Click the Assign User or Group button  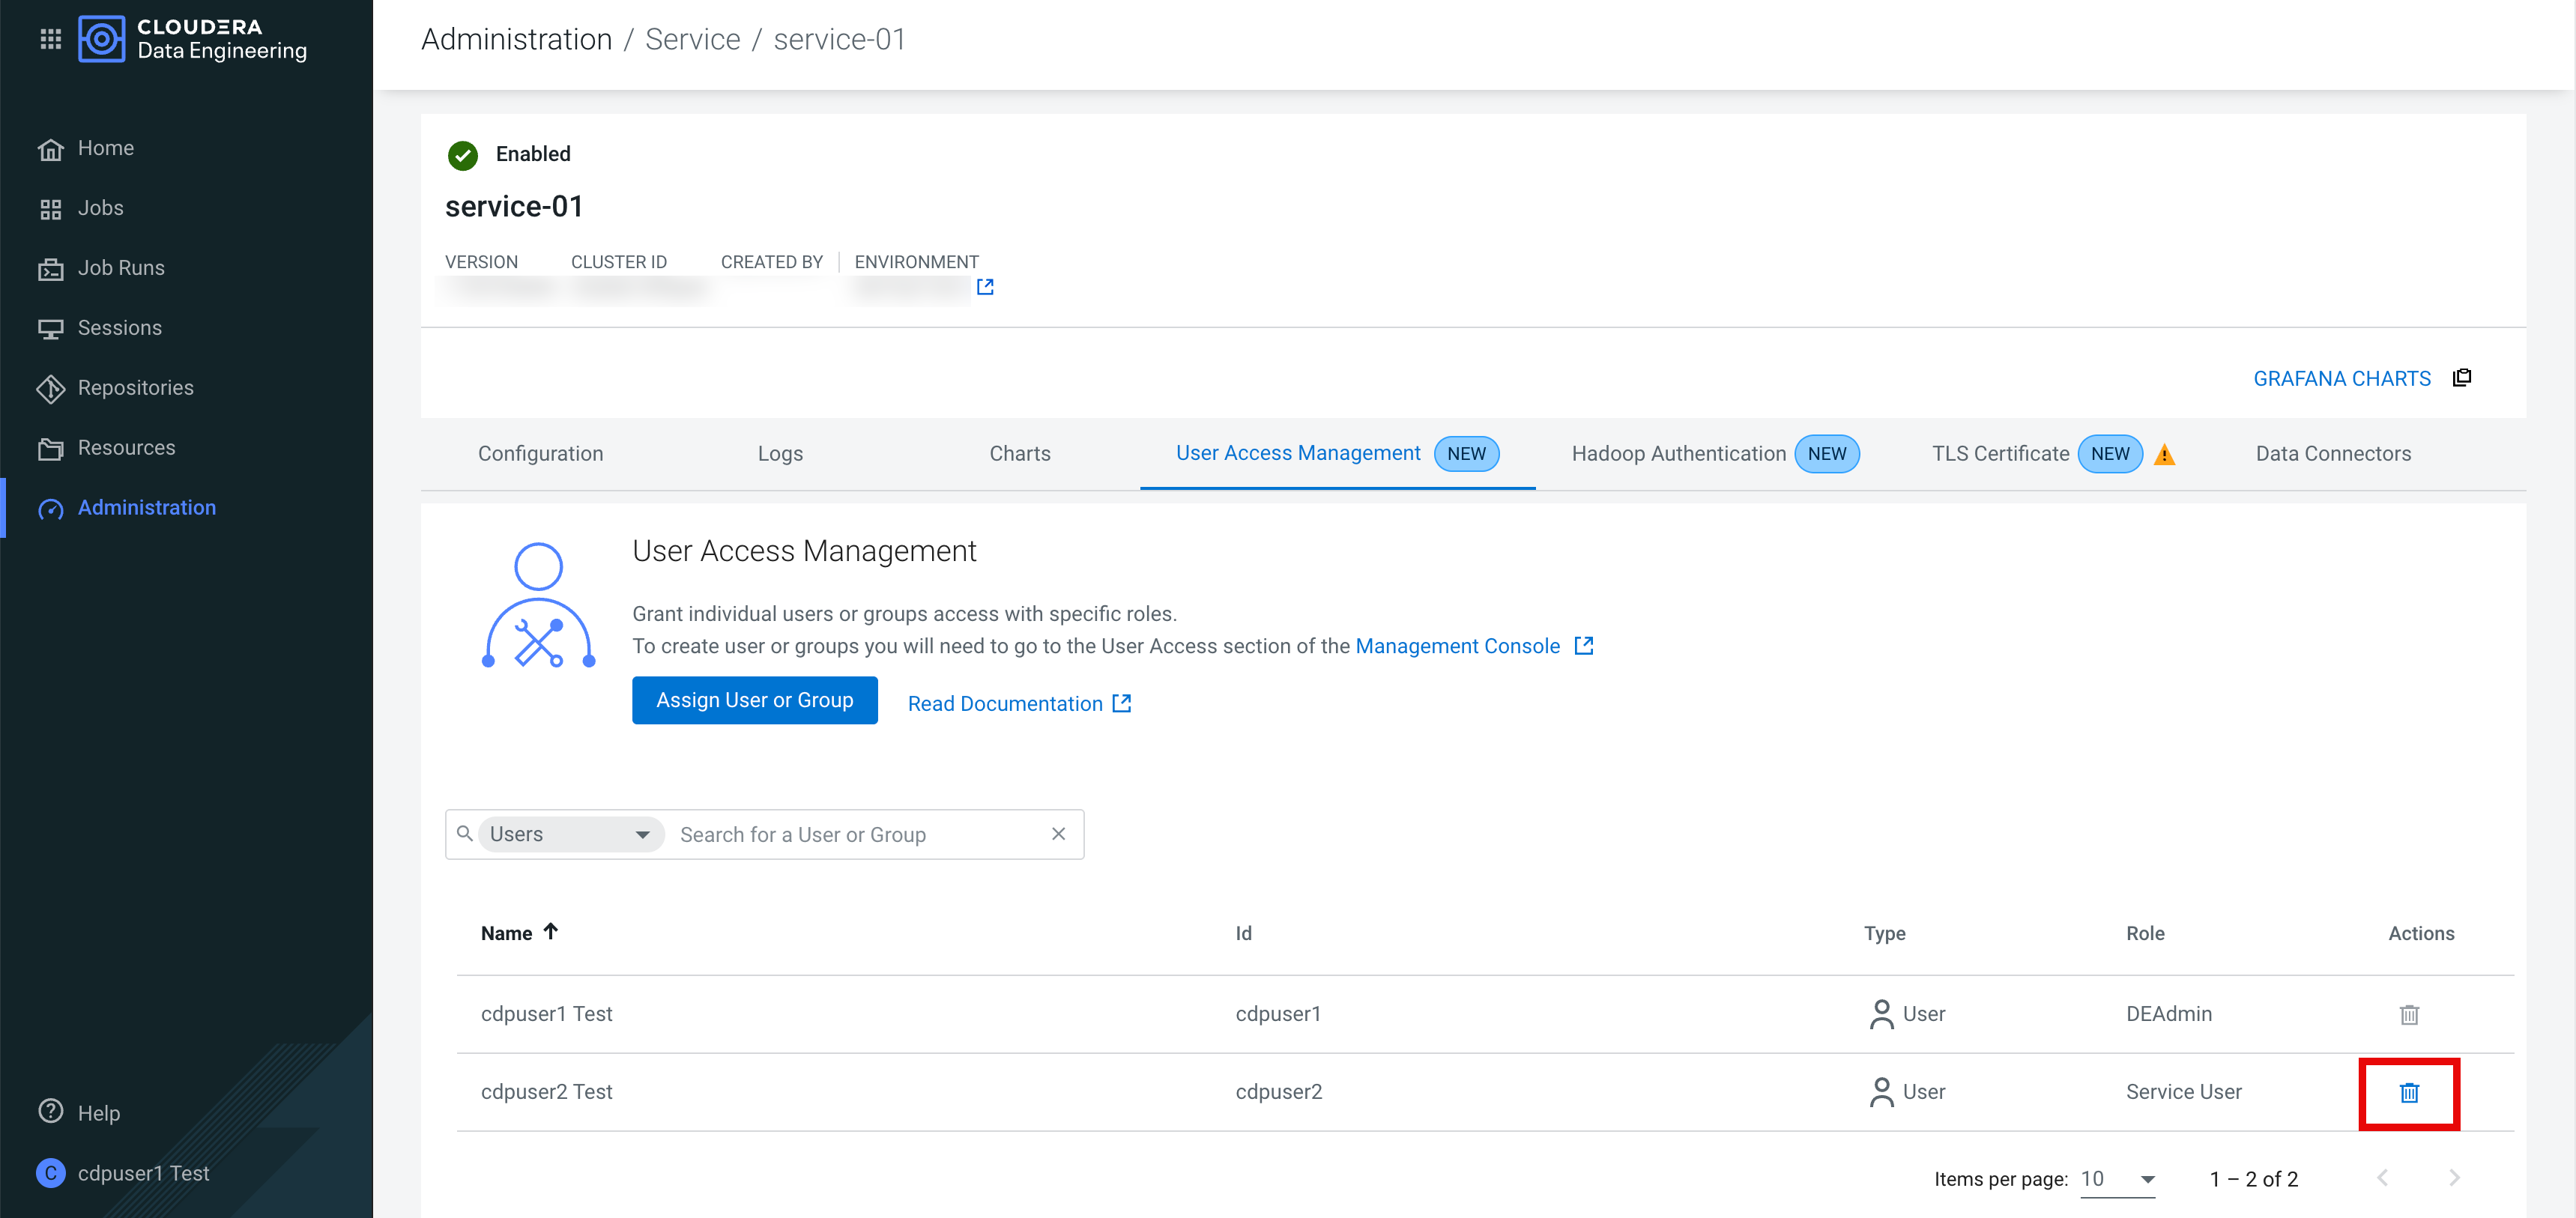[754, 700]
